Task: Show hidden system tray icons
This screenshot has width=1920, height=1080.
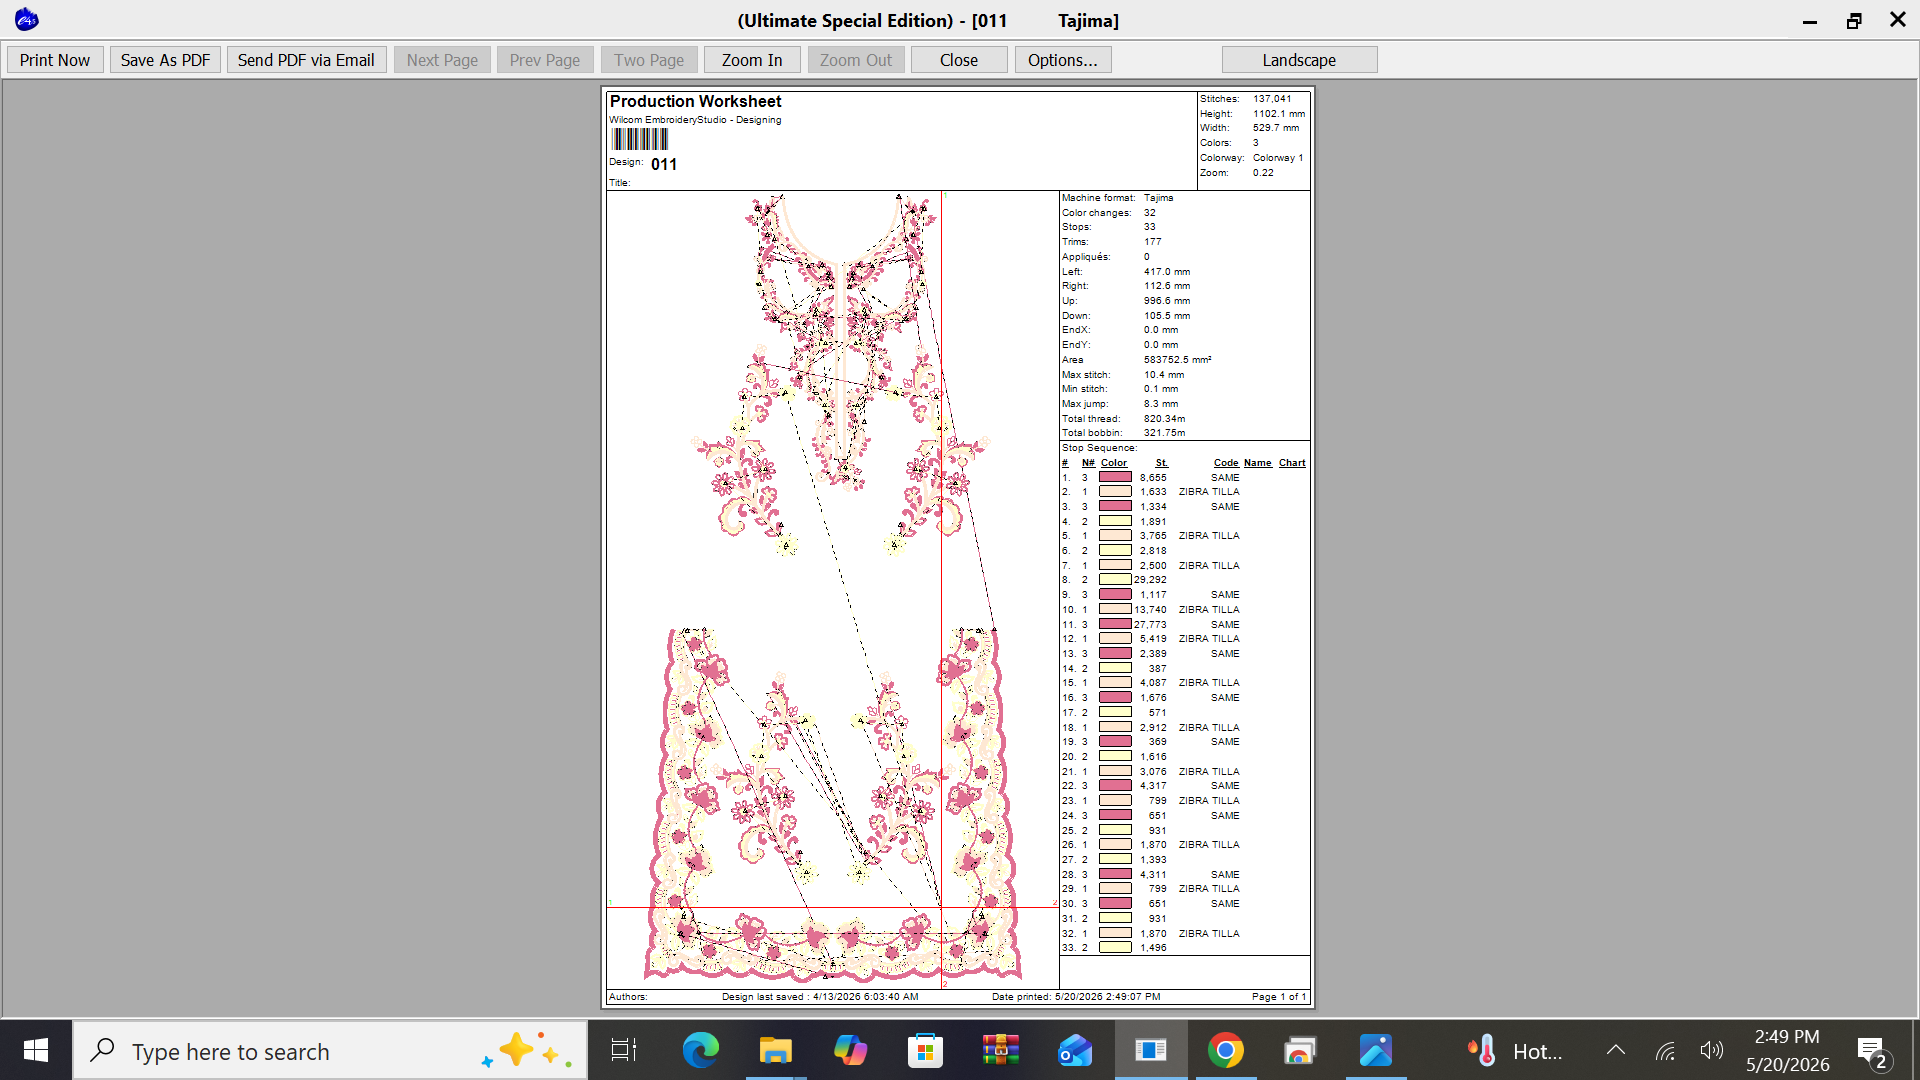Action: (x=1616, y=1050)
